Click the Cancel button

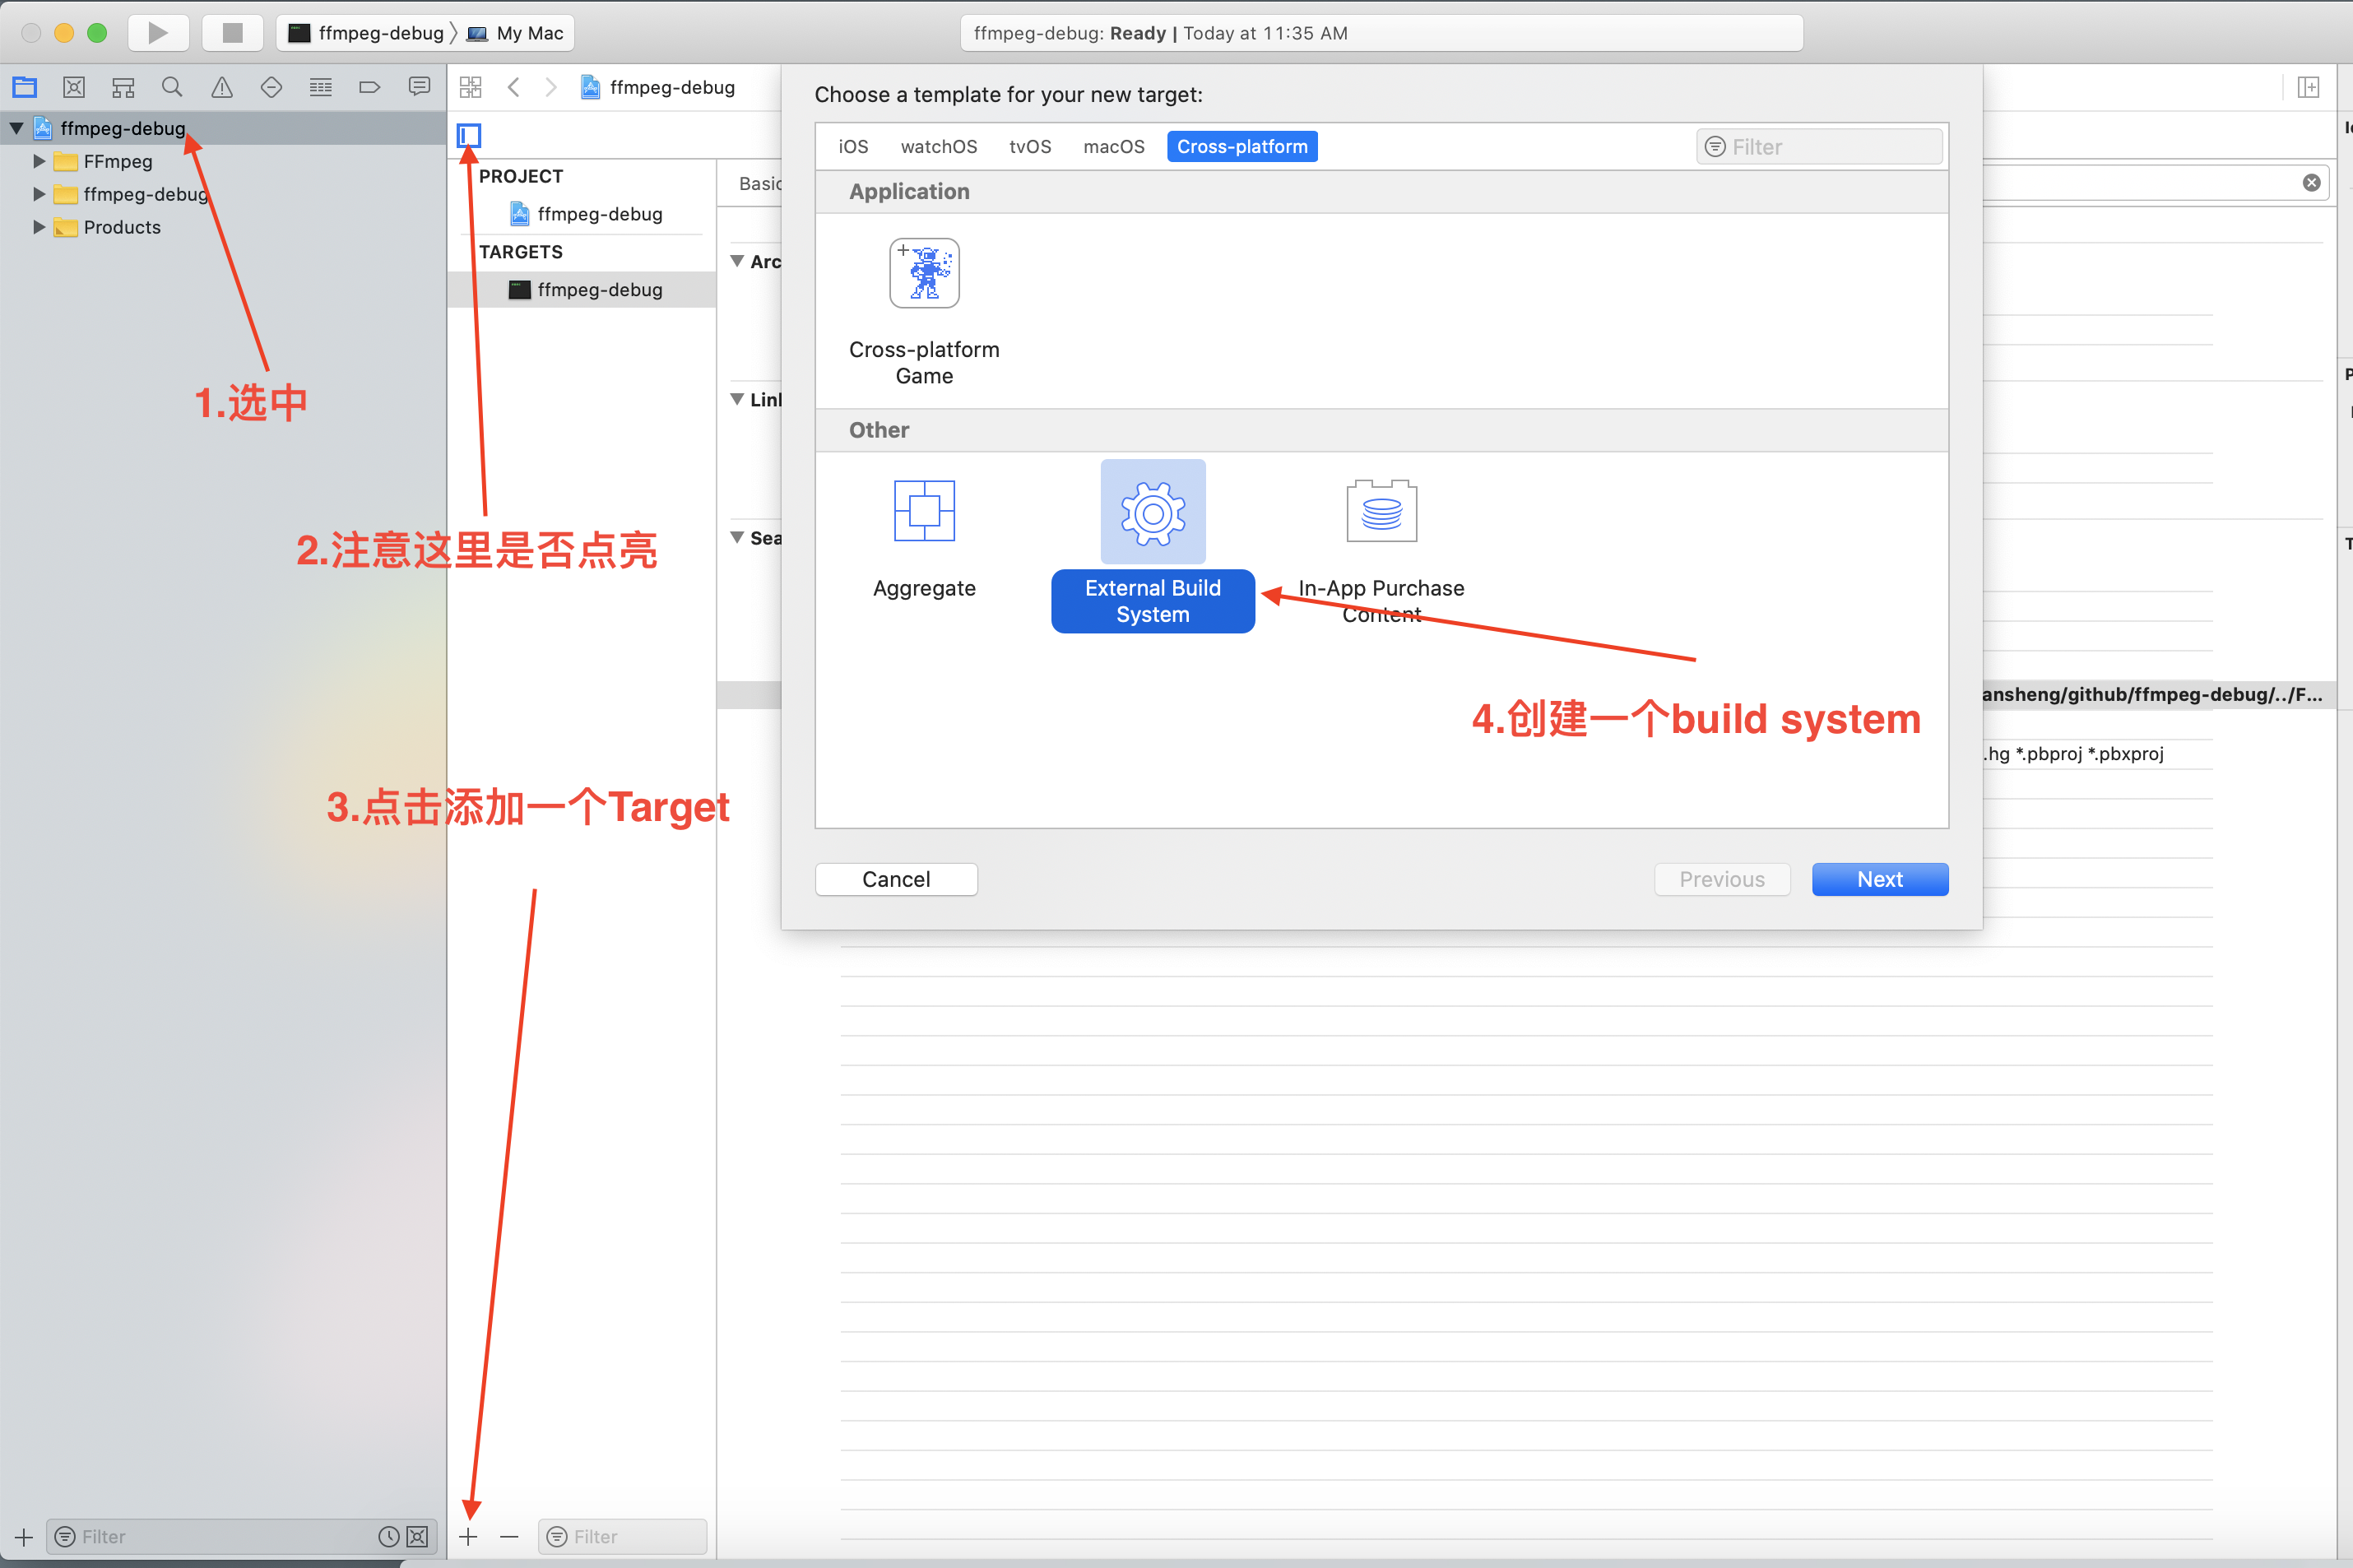[x=896, y=879]
